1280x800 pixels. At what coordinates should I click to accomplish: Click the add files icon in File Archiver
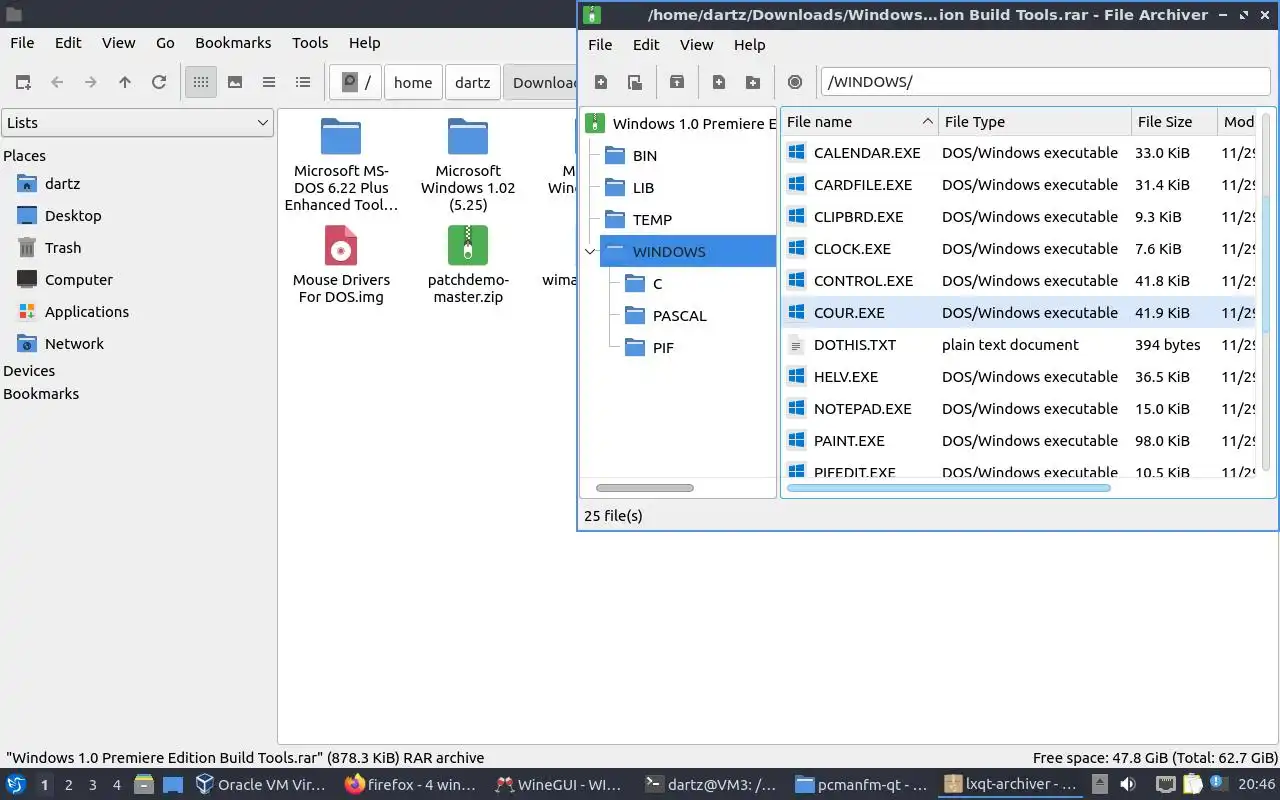tap(719, 82)
